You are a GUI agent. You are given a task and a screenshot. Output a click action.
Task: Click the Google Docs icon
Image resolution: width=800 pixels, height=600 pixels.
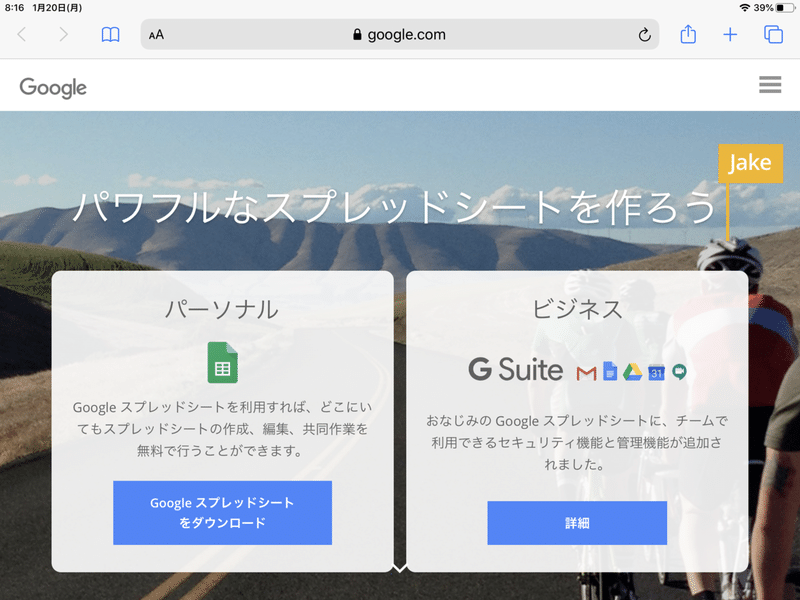[610, 371]
